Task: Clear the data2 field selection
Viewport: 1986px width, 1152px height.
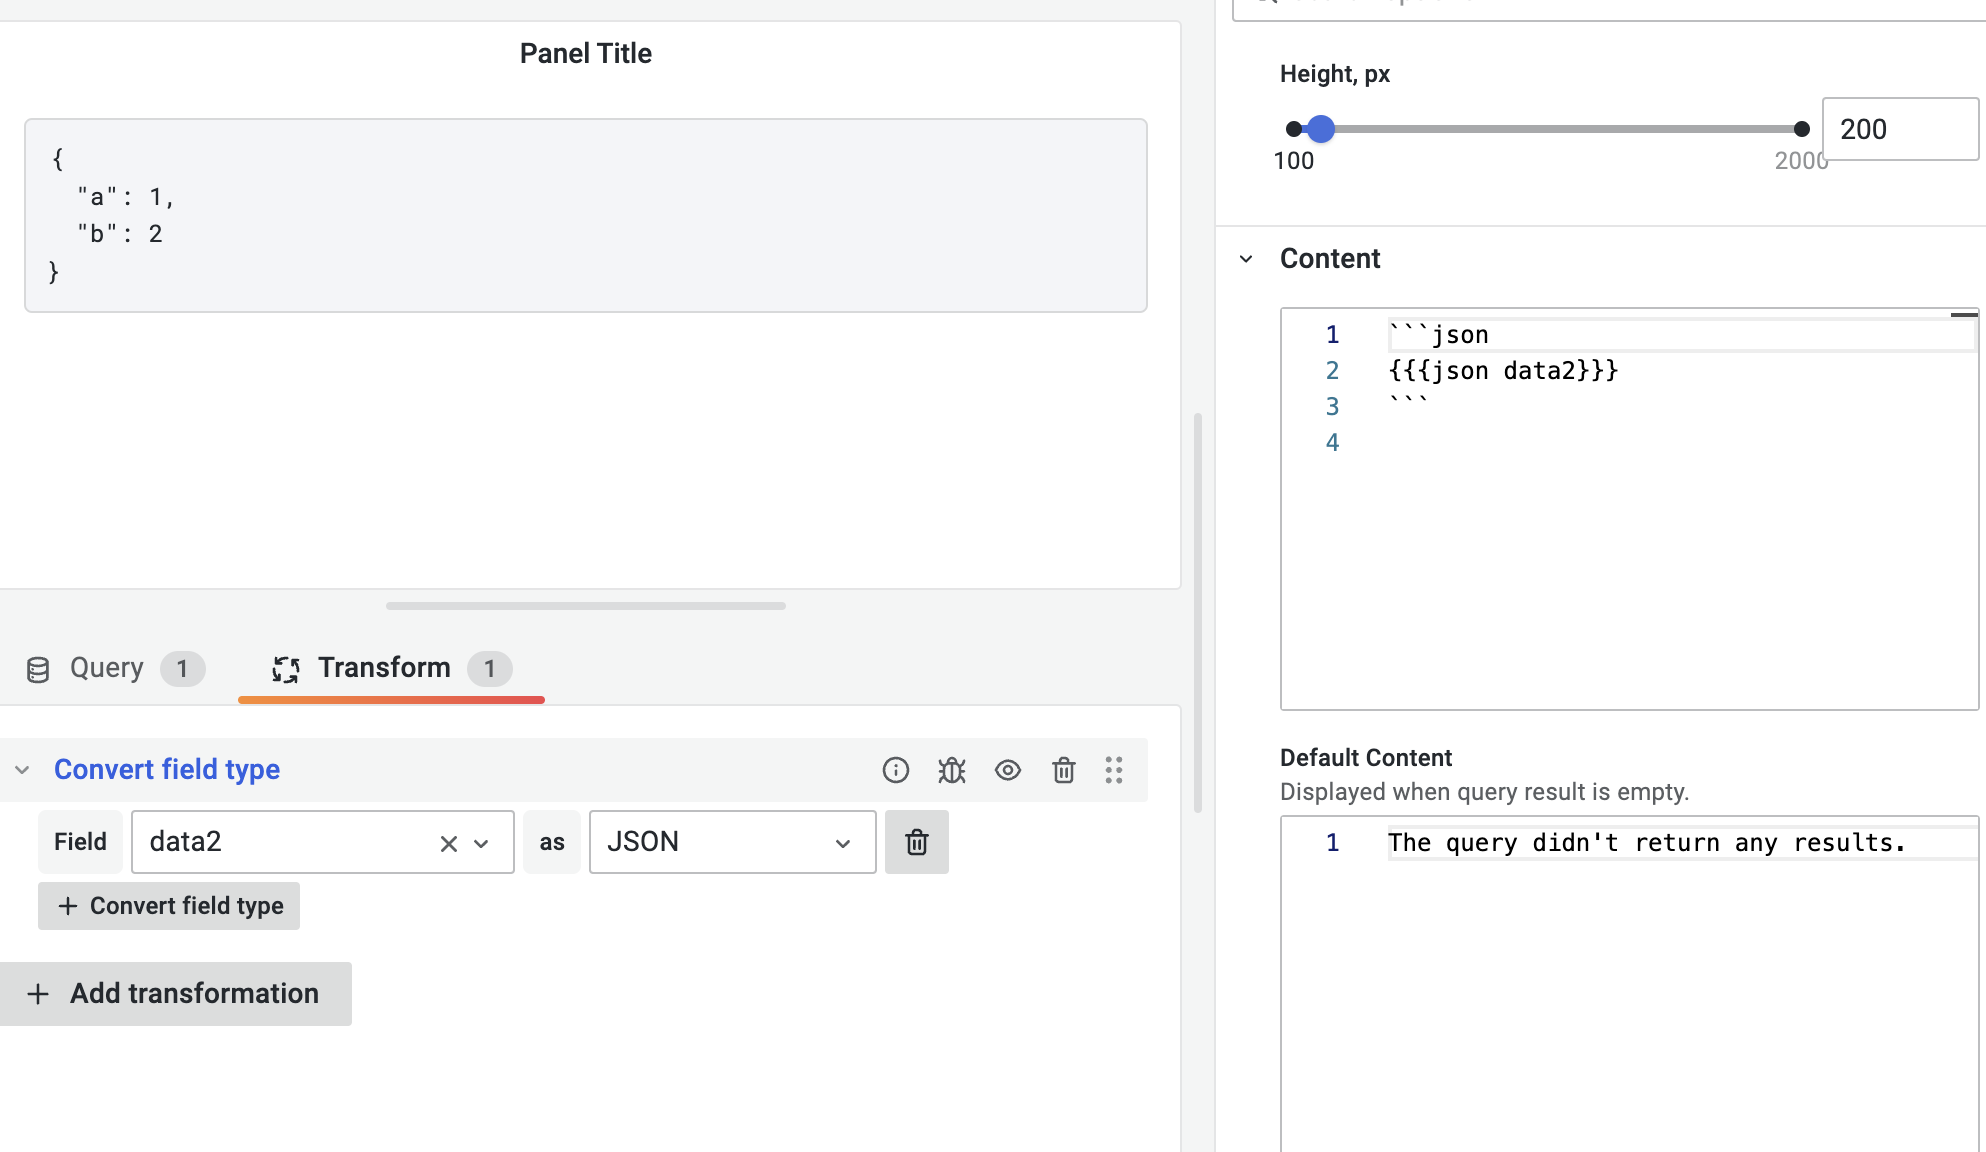Action: (x=446, y=842)
